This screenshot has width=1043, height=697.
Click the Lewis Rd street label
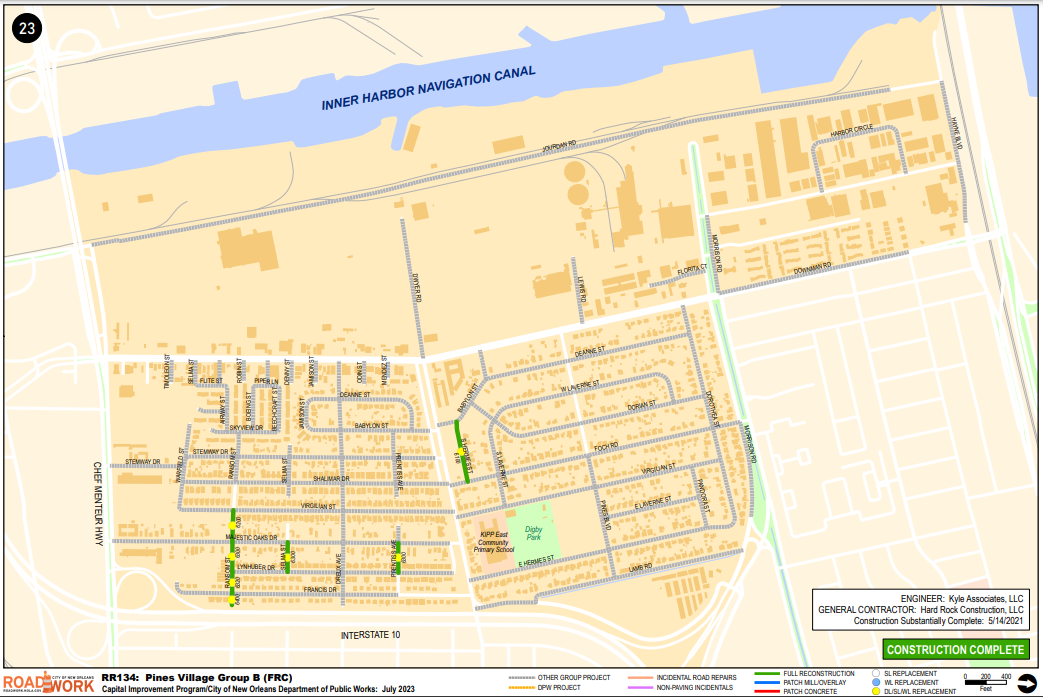click(x=582, y=290)
